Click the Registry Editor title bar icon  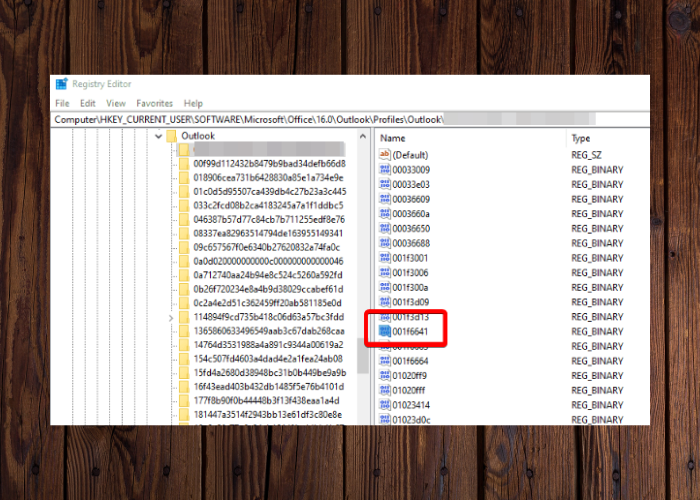pos(61,83)
